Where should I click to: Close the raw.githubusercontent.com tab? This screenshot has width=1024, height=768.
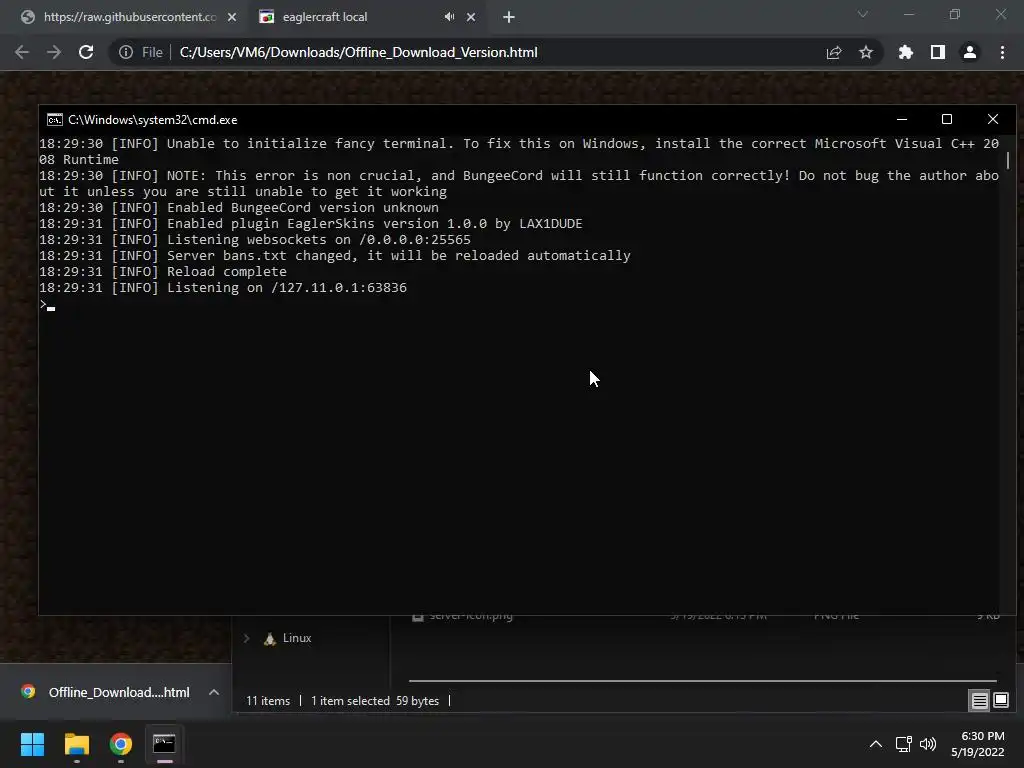tap(232, 17)
